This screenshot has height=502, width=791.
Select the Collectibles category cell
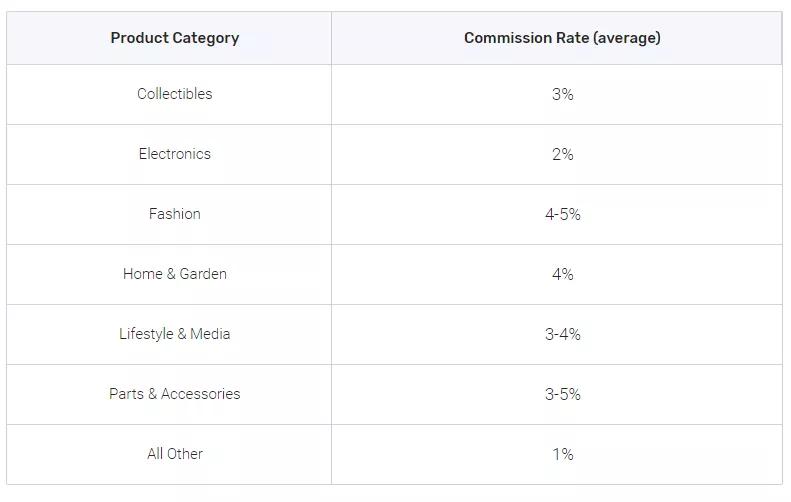pyautogui.click(x=175, y=94)
